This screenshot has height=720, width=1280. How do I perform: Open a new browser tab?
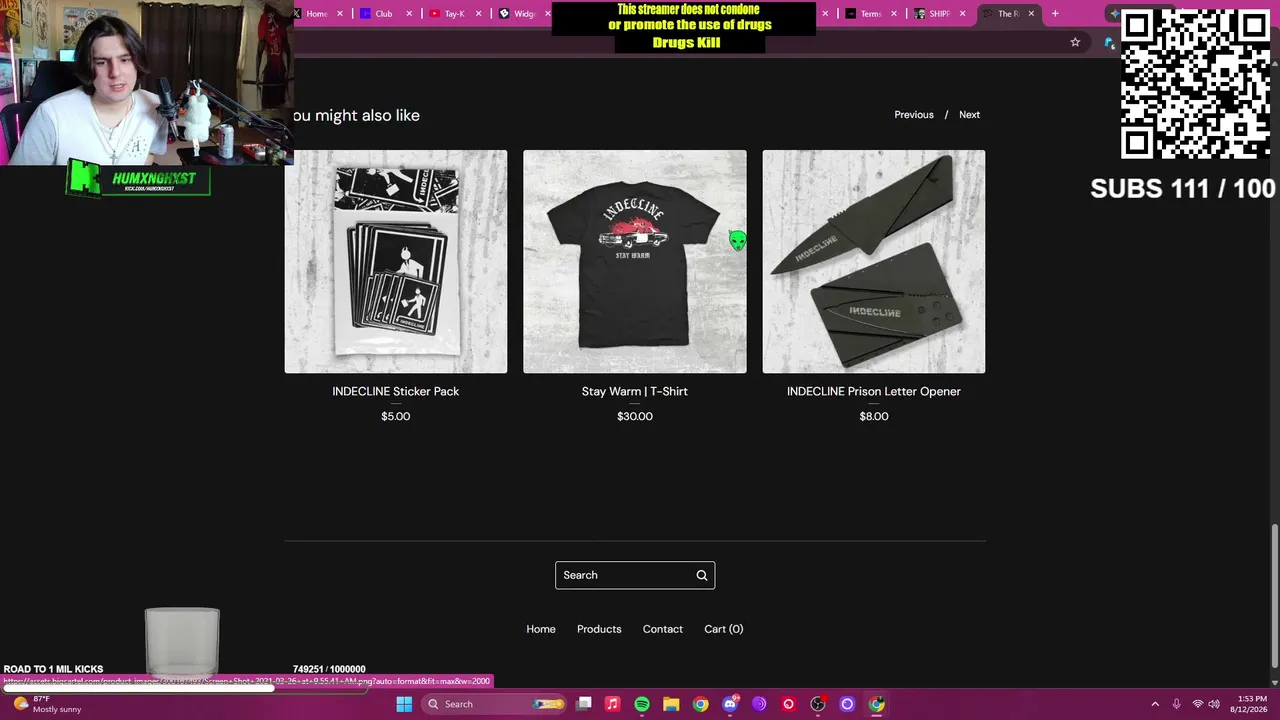coord(1055,14)
